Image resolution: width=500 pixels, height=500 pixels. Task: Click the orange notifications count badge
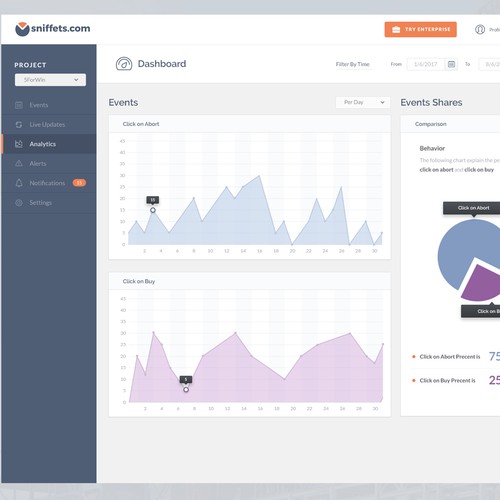(79, 183)
